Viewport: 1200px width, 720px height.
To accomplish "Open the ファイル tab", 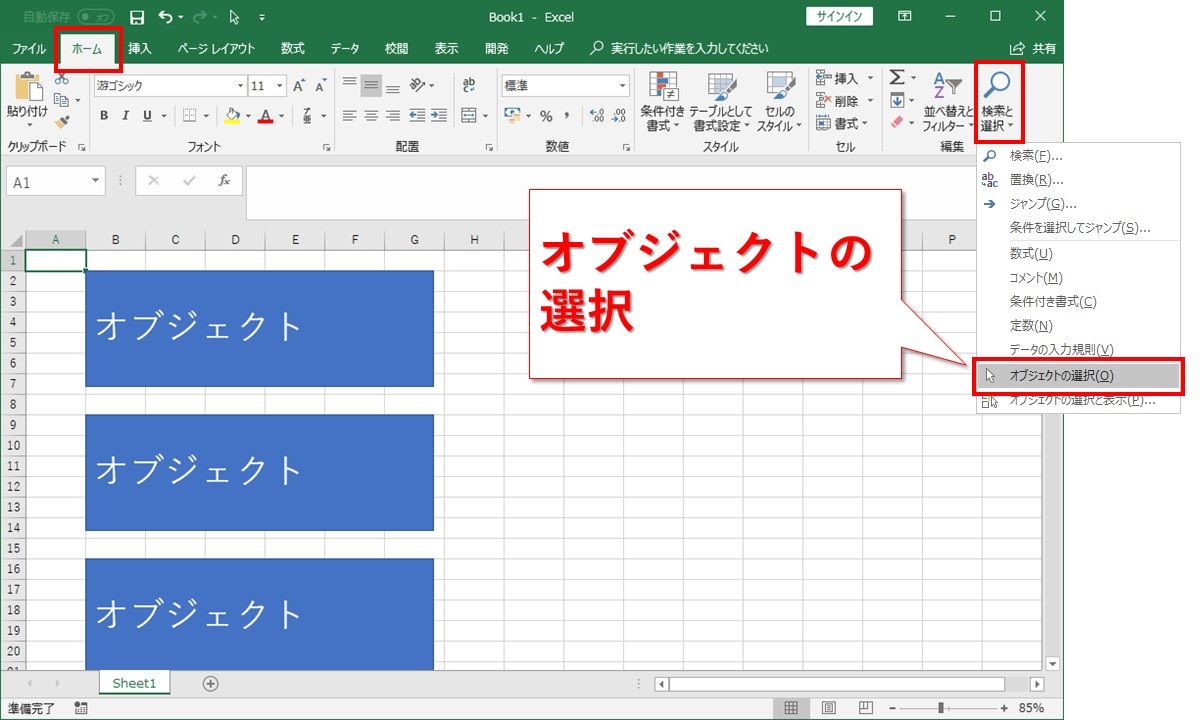I will tap(28, 48).
